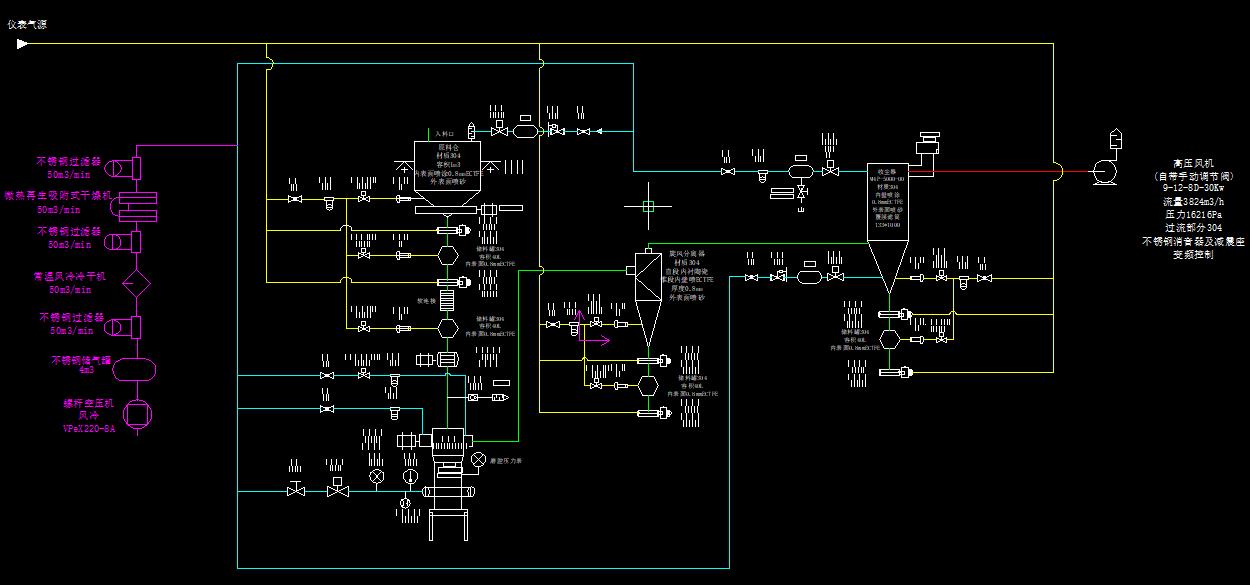Click the crosshair cursor pickbox

point(648,207)
